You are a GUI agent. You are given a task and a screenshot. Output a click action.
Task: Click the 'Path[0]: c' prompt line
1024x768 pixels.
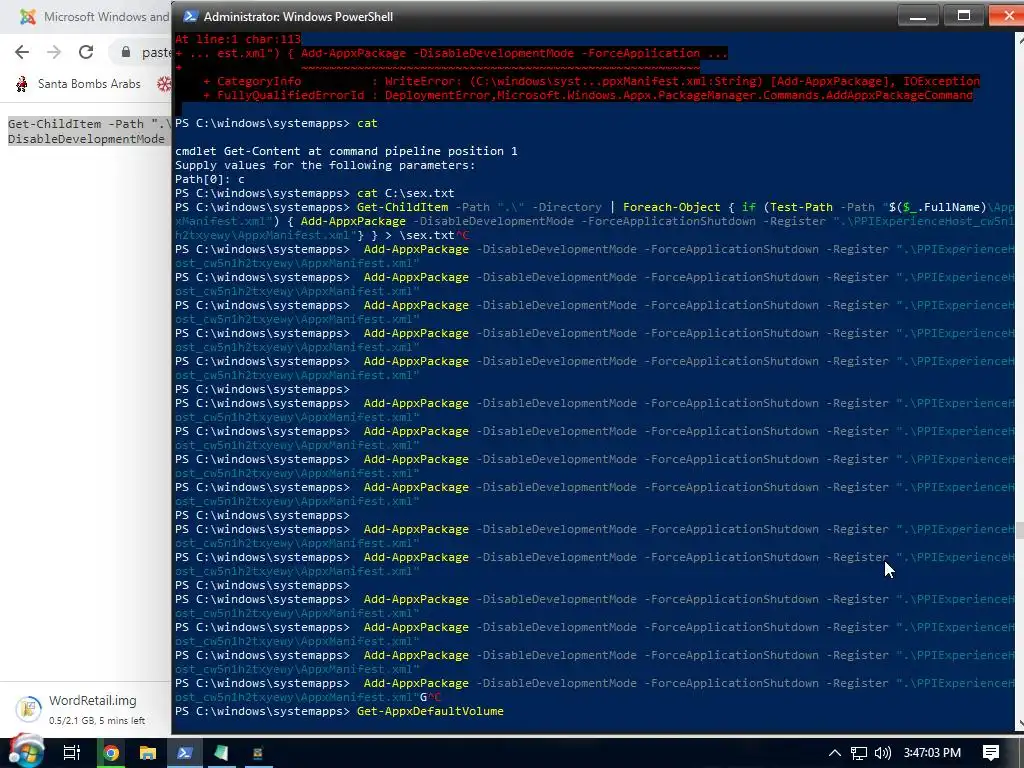pyautogui.click(x=210, y=179)
